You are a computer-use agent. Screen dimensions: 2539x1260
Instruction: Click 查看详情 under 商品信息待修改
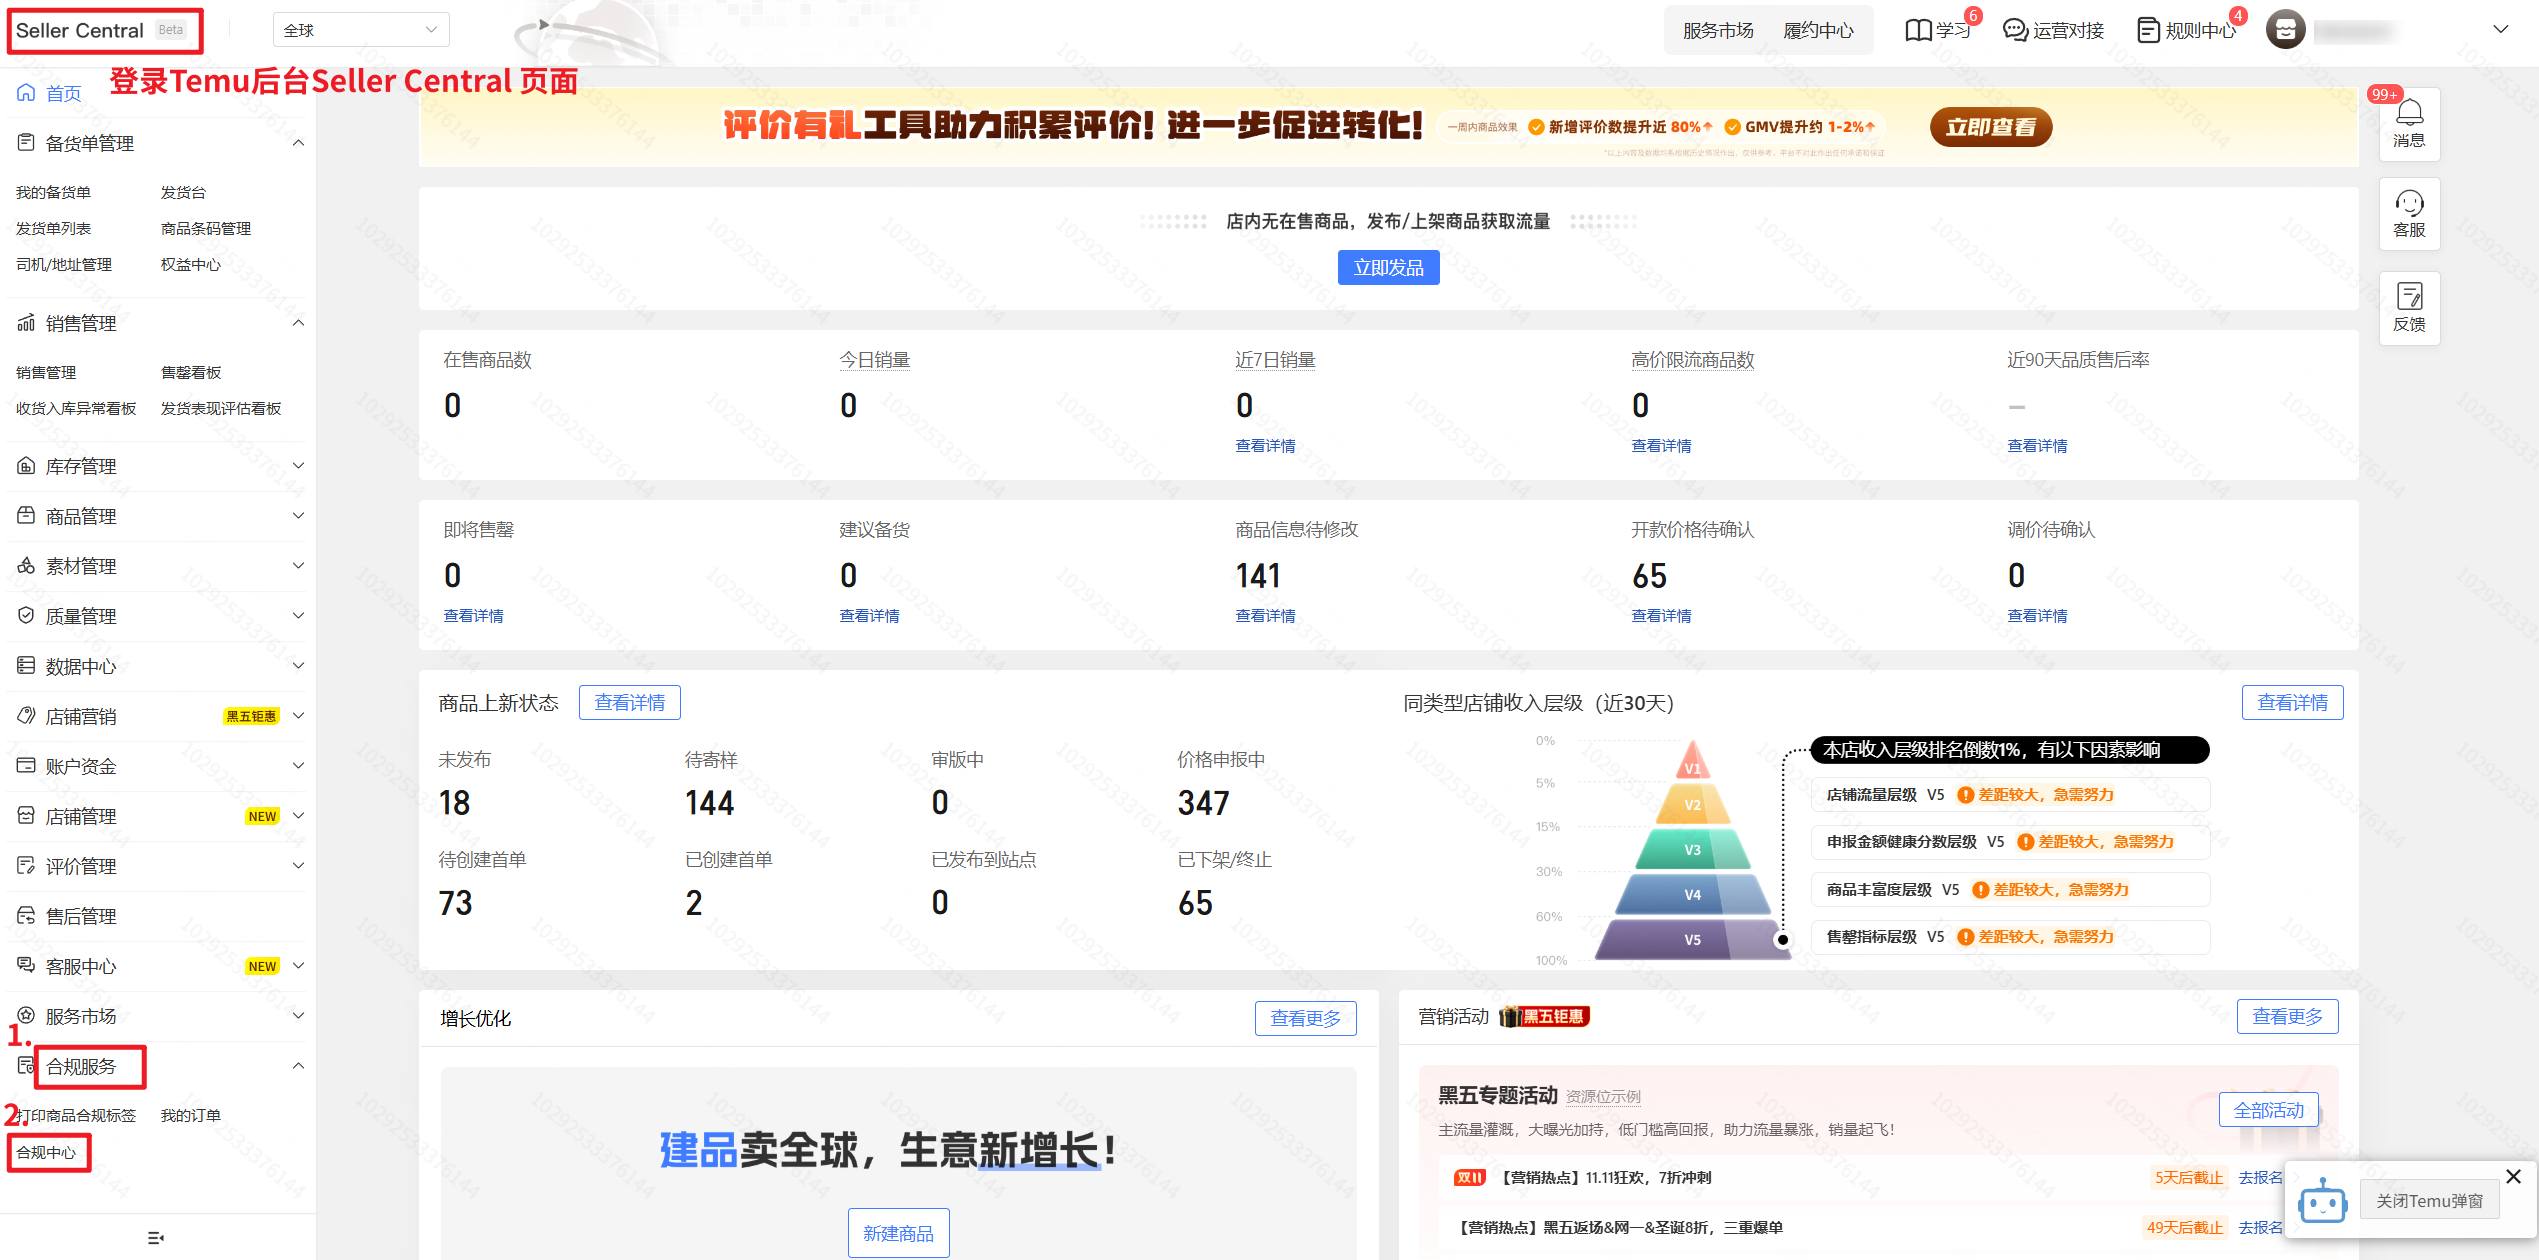[1265, 616]
